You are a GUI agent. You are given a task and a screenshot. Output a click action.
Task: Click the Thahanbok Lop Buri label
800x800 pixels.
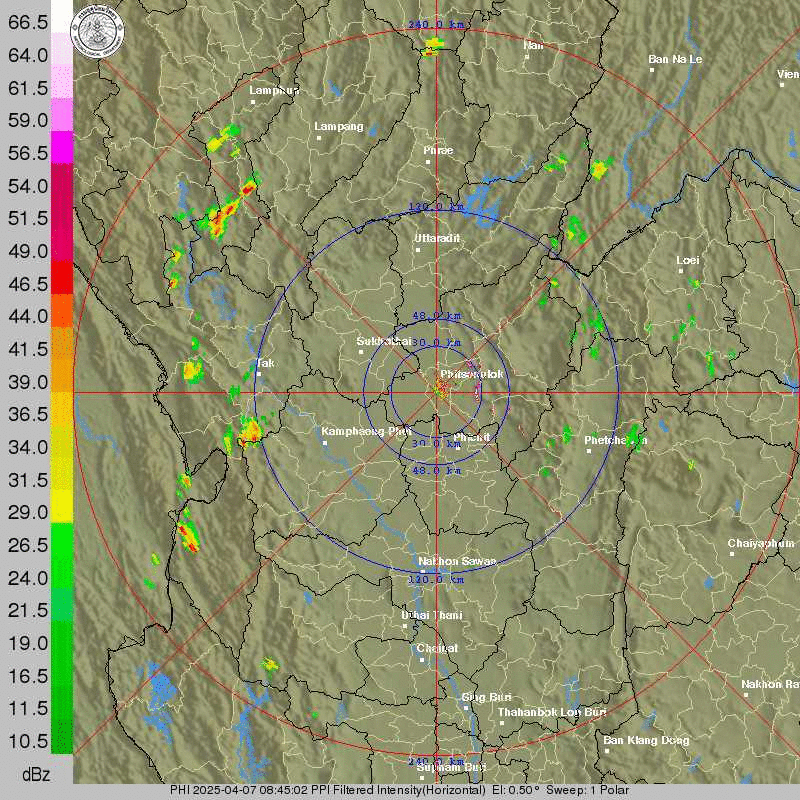[552, 712]
